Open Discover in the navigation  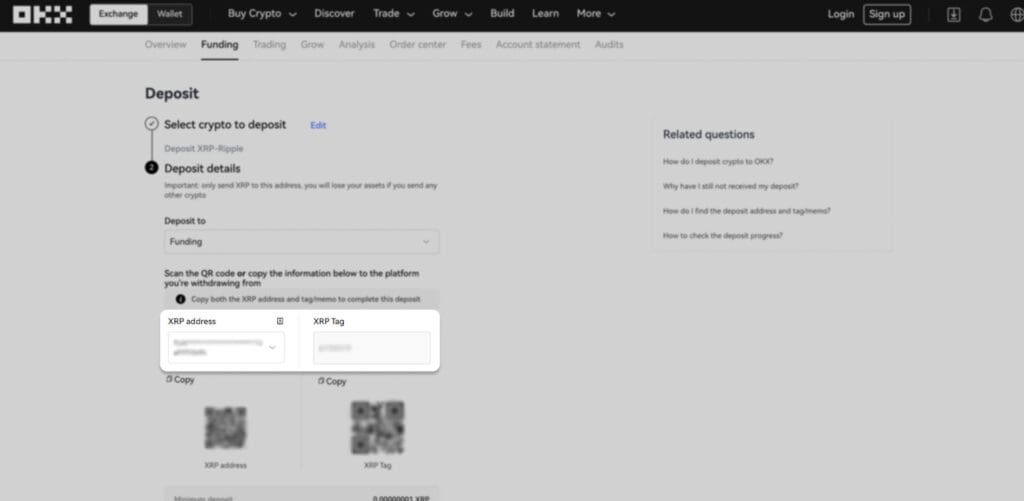pyautogui.click(x=334, y=14)
